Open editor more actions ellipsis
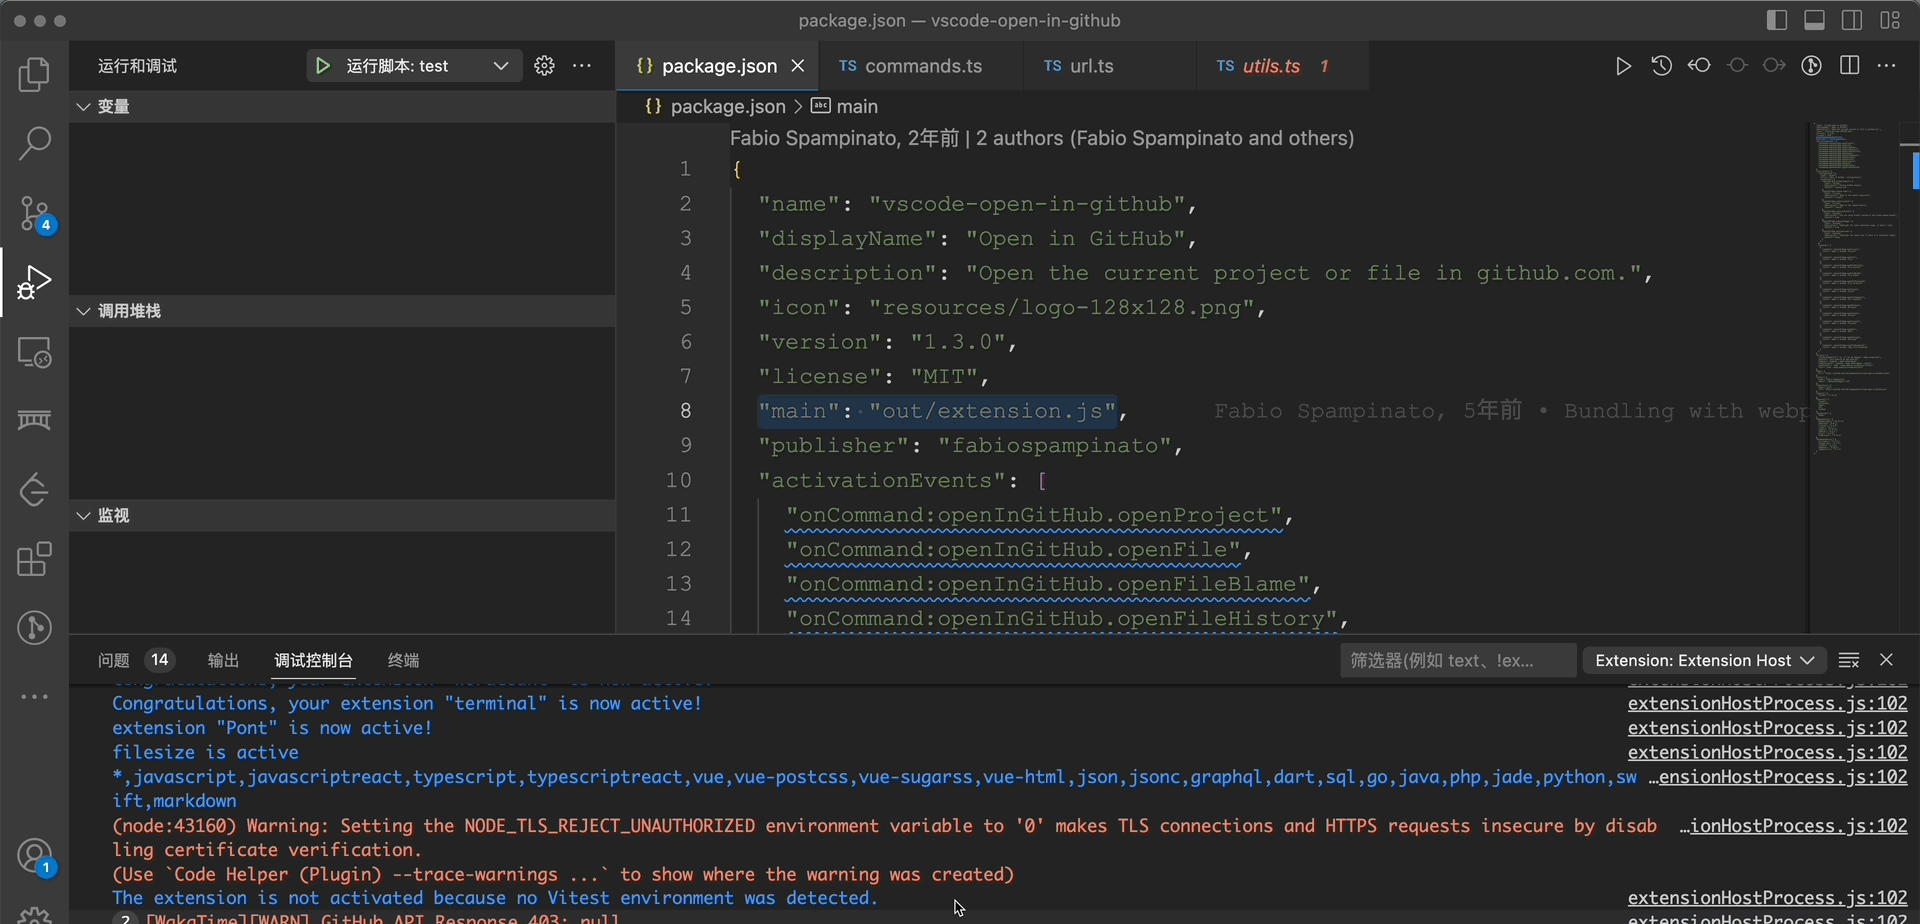 coord(1887,66)
